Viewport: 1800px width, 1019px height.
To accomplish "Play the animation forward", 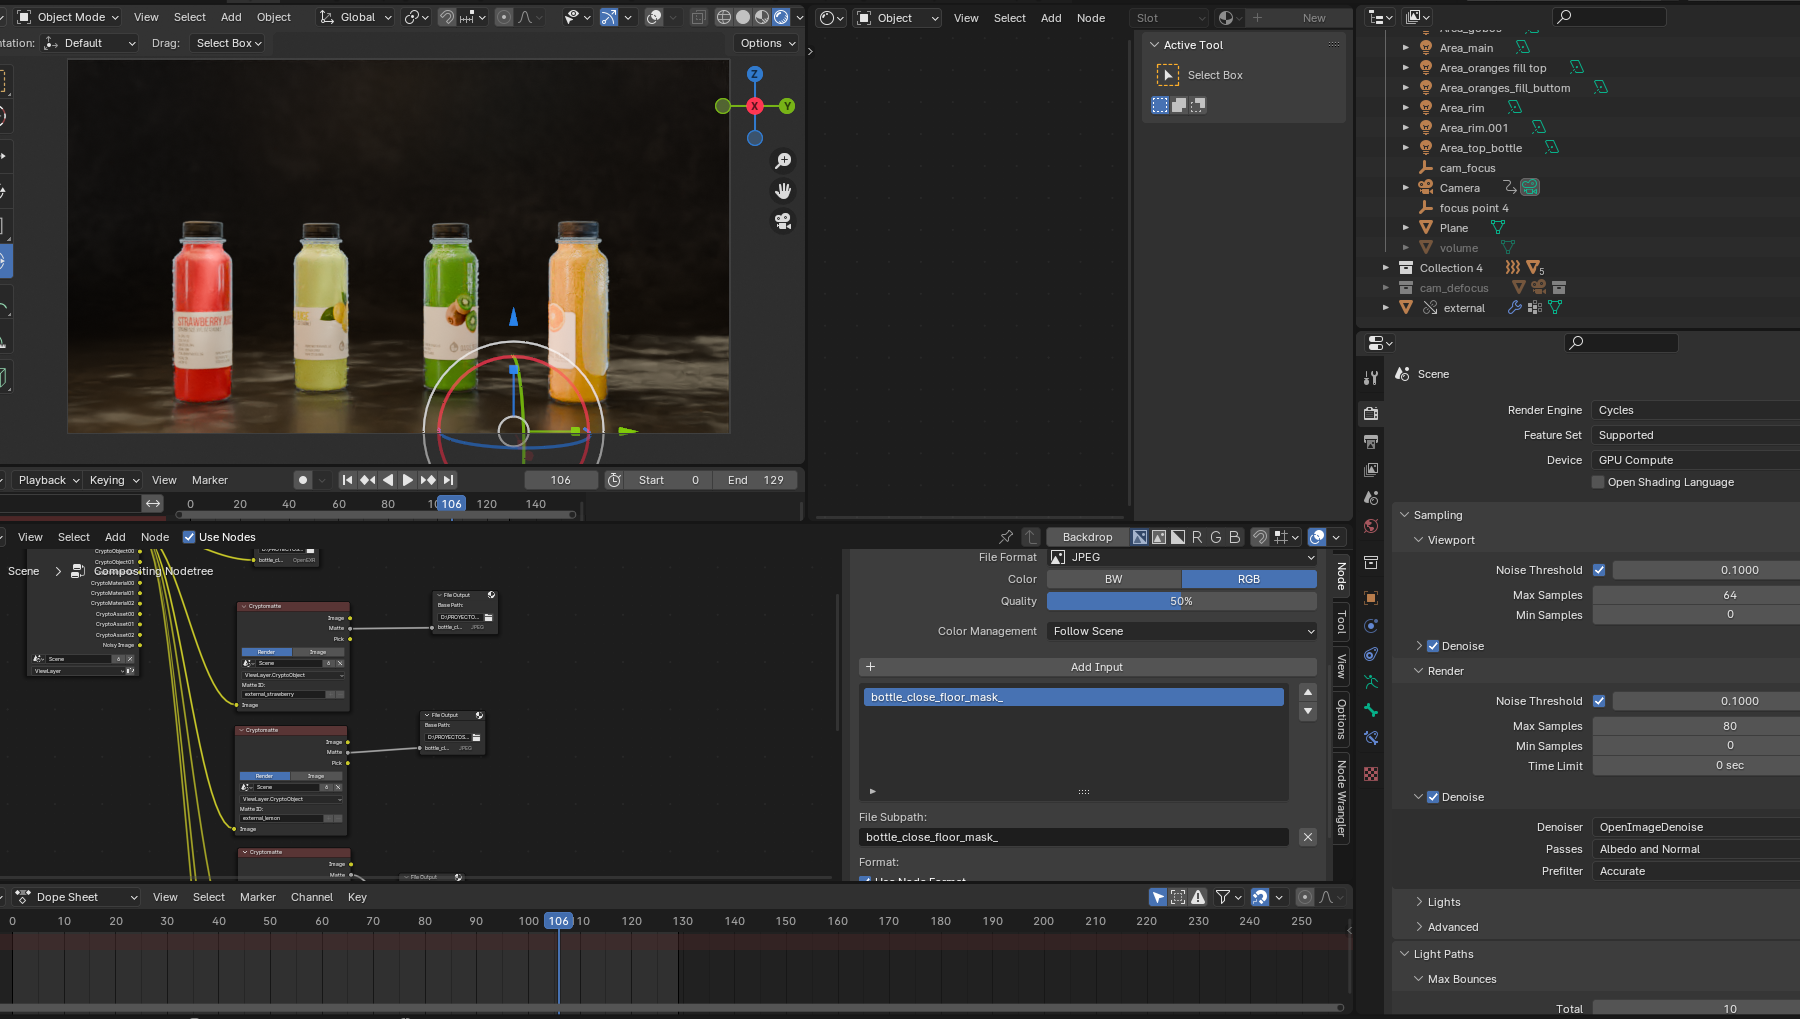I will tap(408, 480).
